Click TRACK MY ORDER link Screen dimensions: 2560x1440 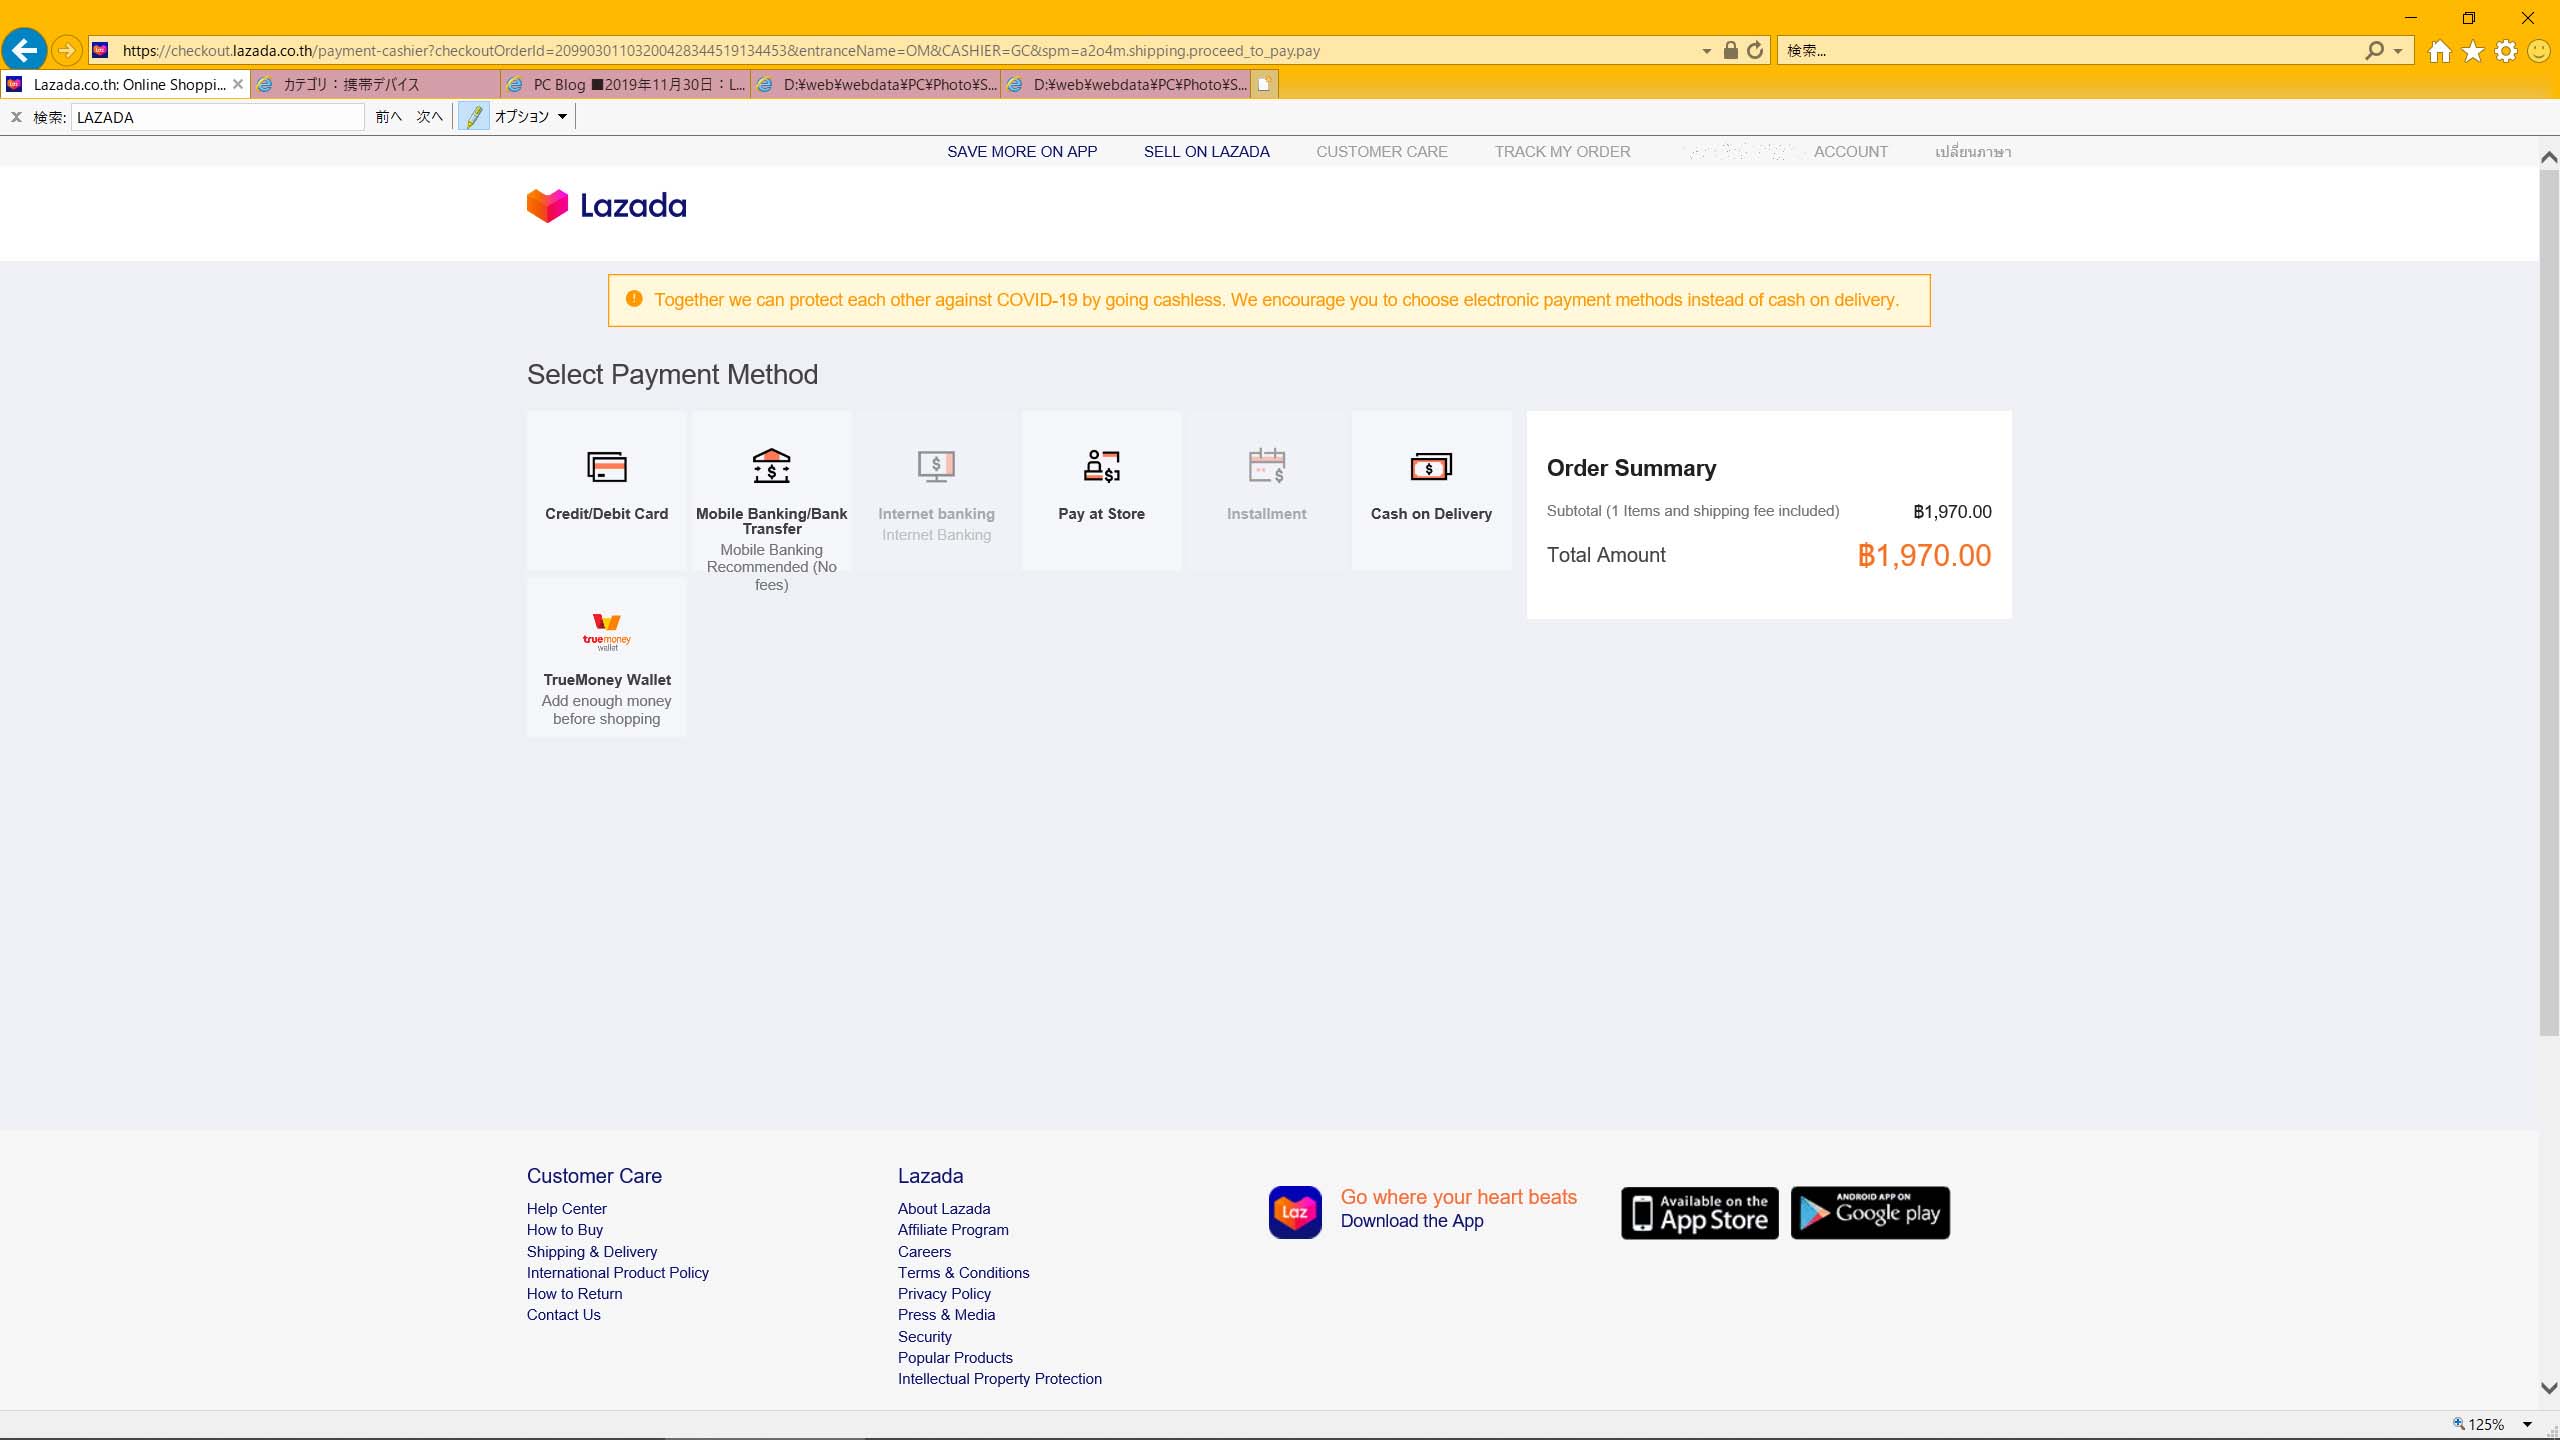[1562, 152]
